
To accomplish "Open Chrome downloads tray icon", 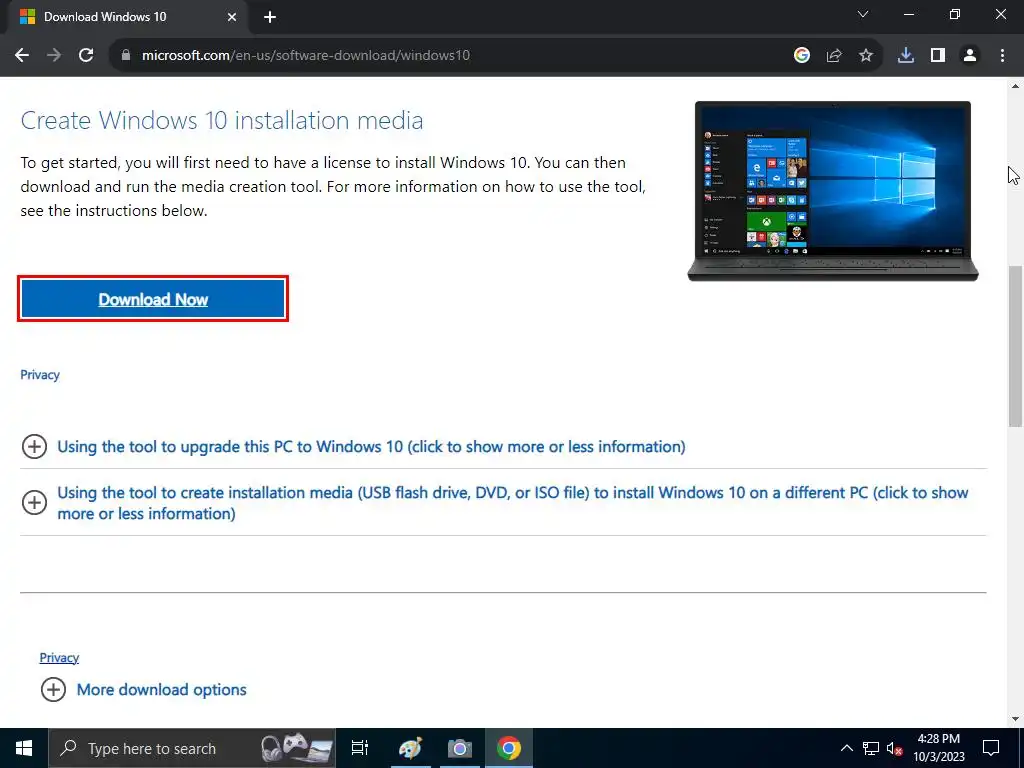I will point(905,56).
